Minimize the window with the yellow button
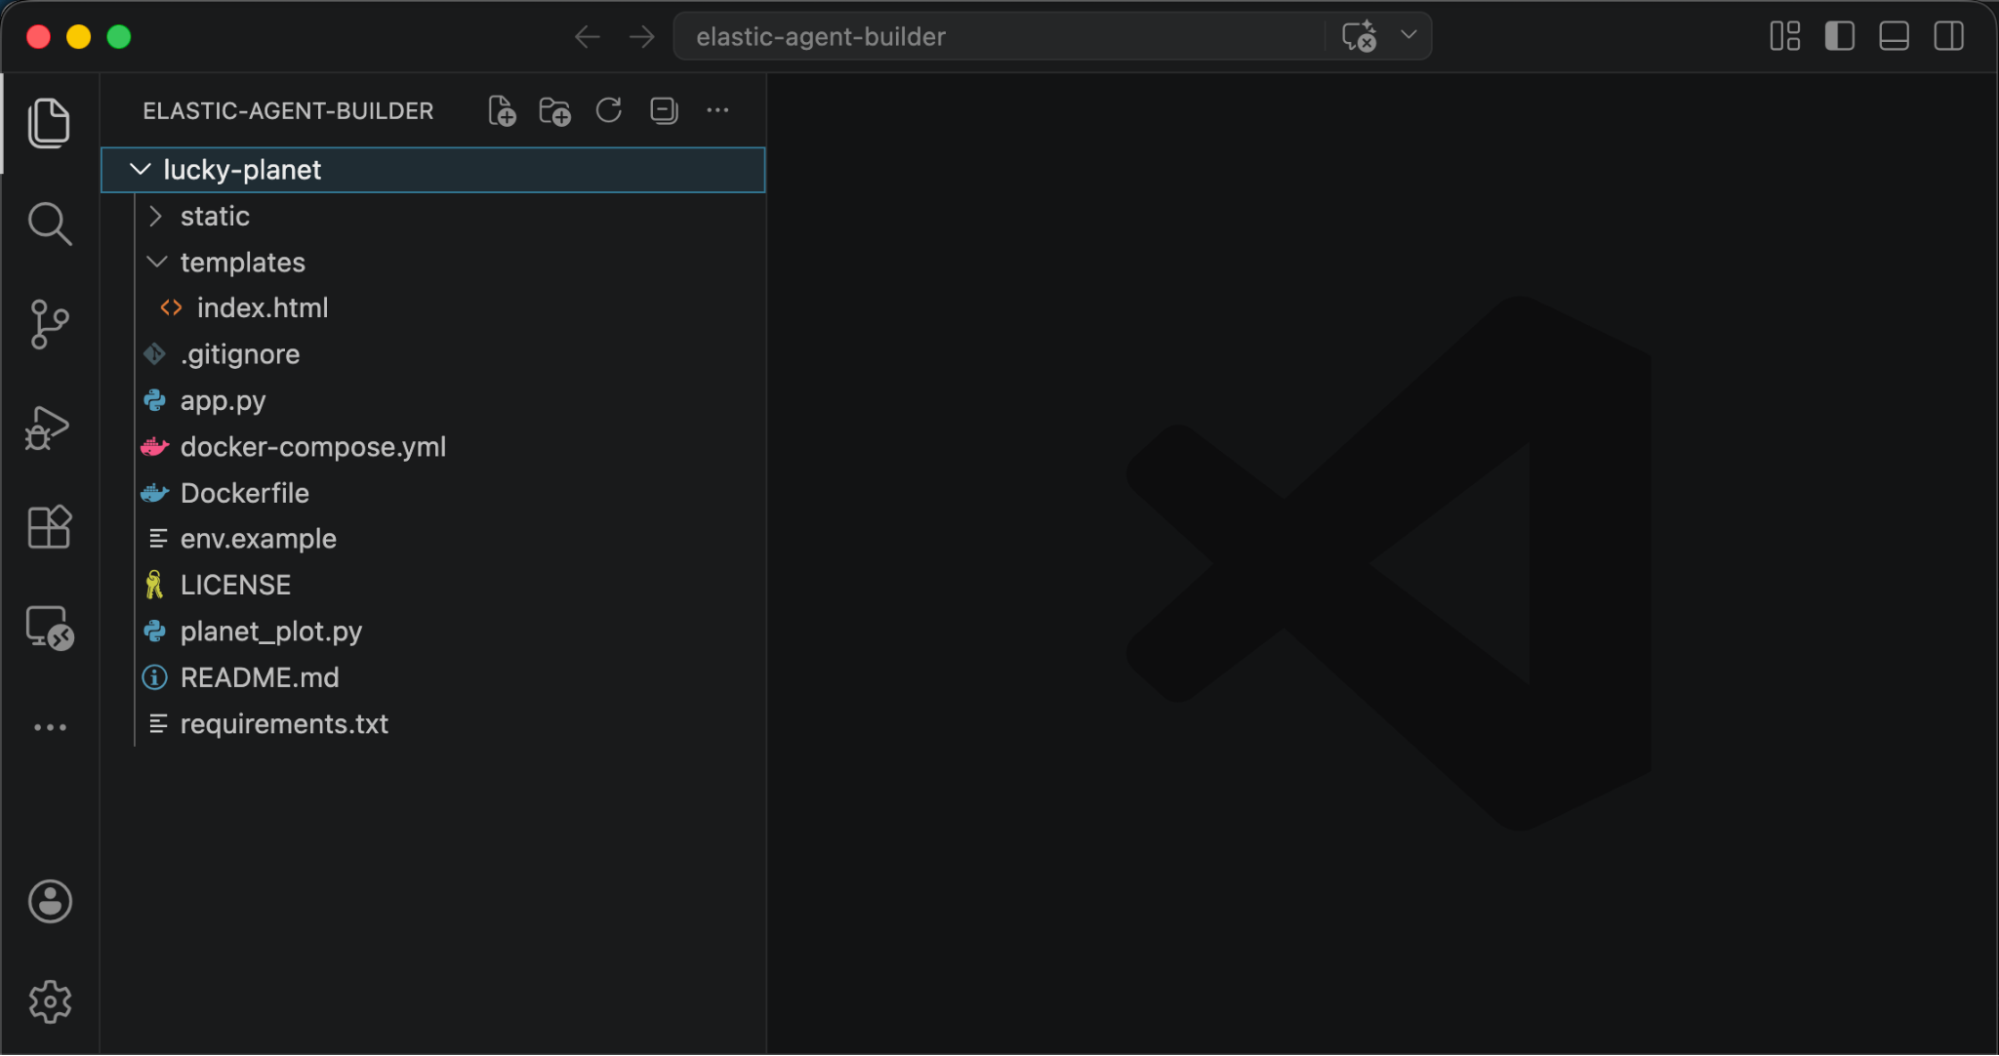Viewport: 1999px width, 1056px height. point(79,37)
